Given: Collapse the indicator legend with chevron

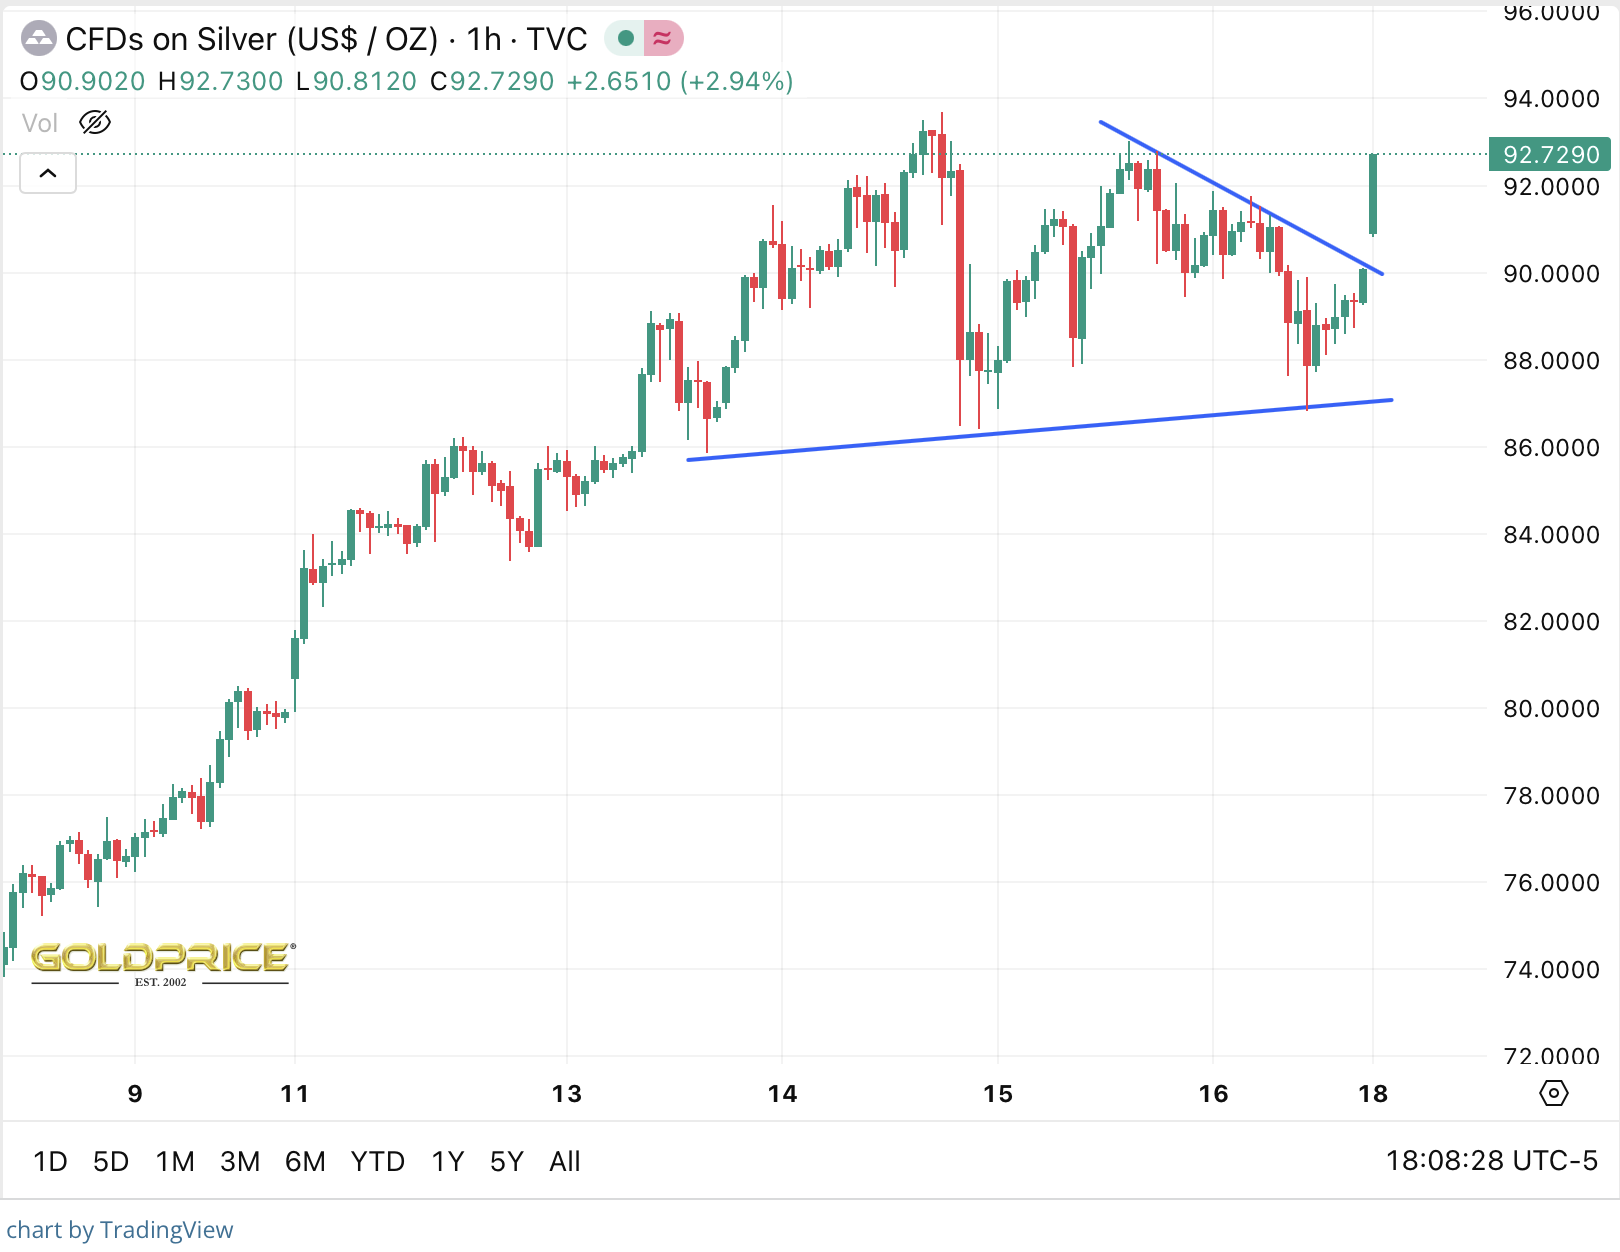Looking at the screenshot, I should pos(48,173).
